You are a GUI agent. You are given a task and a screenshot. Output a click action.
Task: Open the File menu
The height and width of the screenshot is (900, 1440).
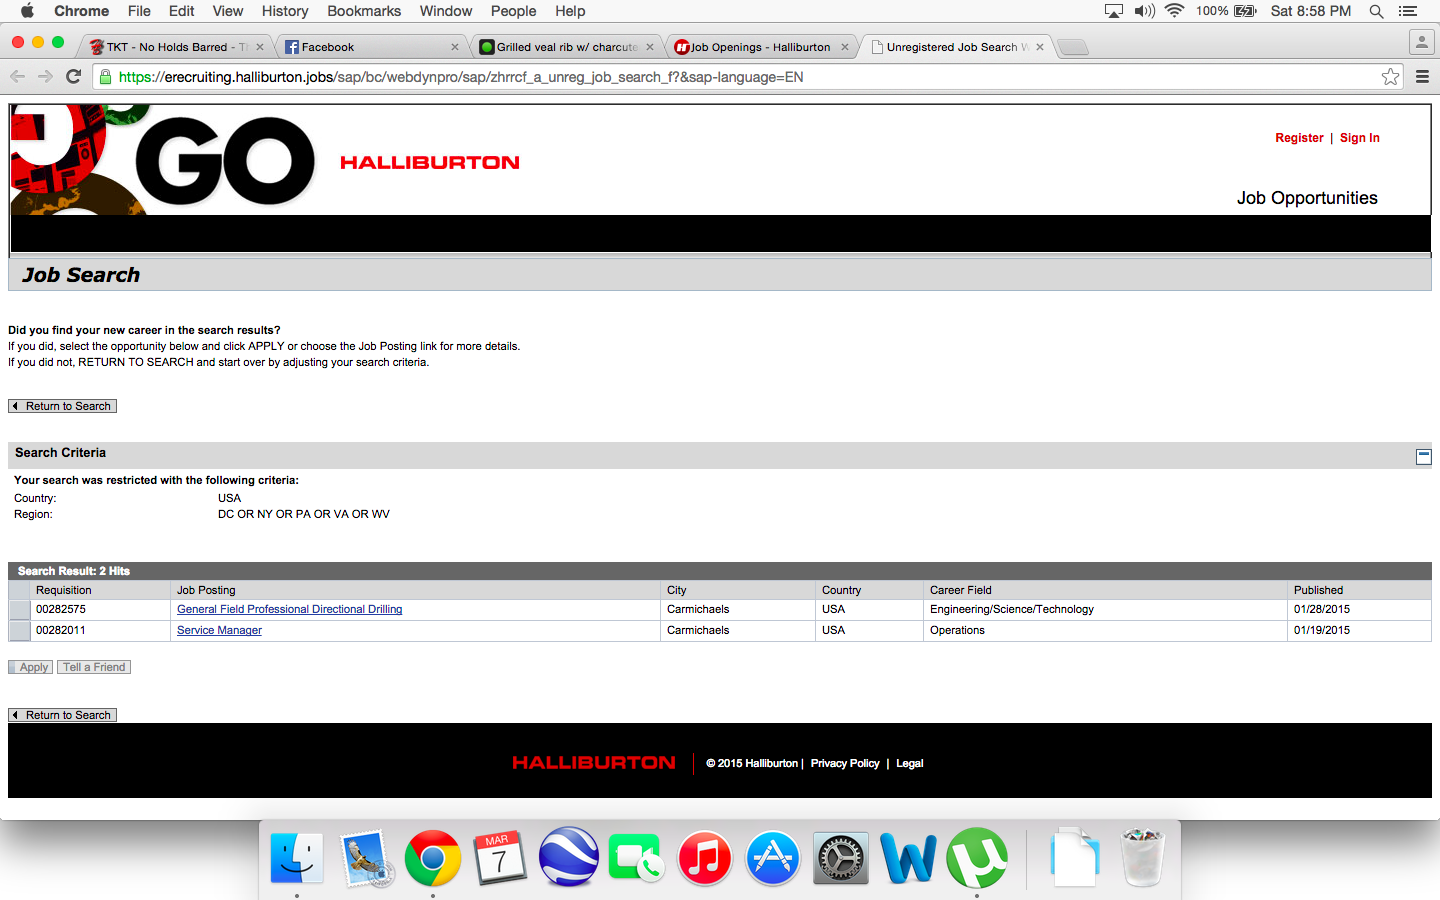139,11
